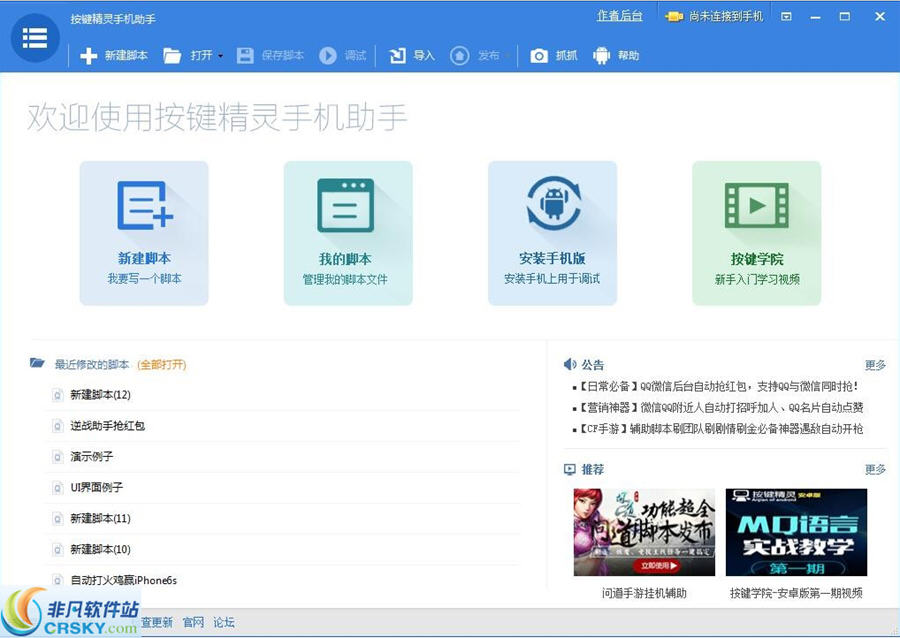The height and width of the screenshot is (638, 900).
Task: Click file icon beside 新建脚本(11)
Action: pyautogui.click(x=57, y=519)
